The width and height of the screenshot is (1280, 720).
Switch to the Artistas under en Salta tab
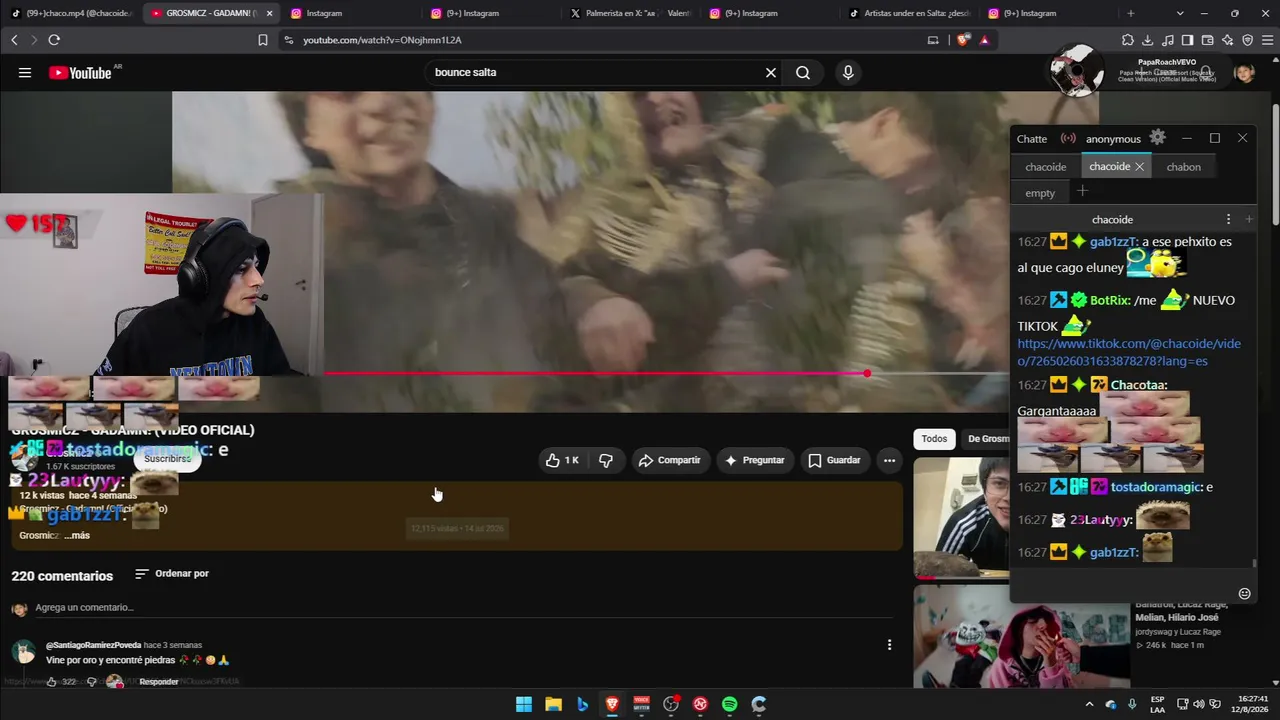click(x=910, y=13)
